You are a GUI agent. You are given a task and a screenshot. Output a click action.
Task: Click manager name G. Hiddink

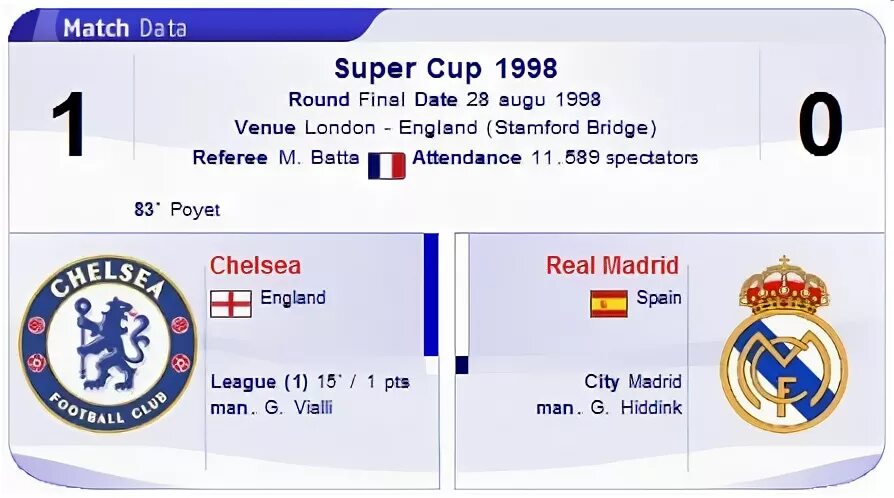click(x=636, y=408)
